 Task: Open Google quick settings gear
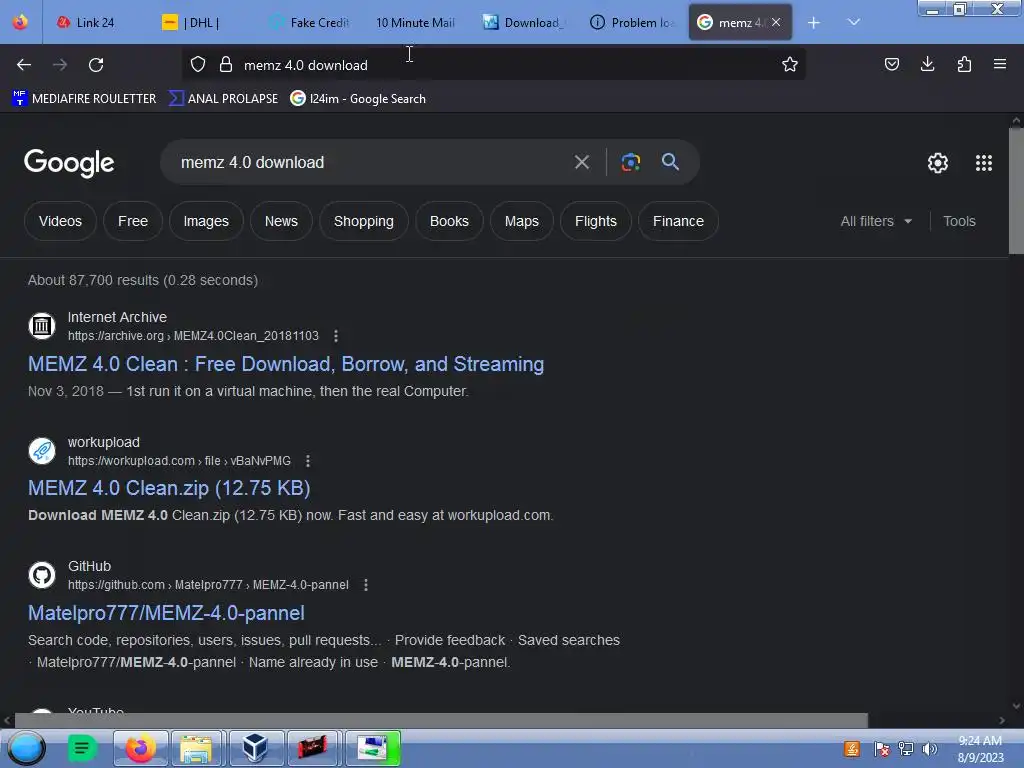click(x=937, y=163)
